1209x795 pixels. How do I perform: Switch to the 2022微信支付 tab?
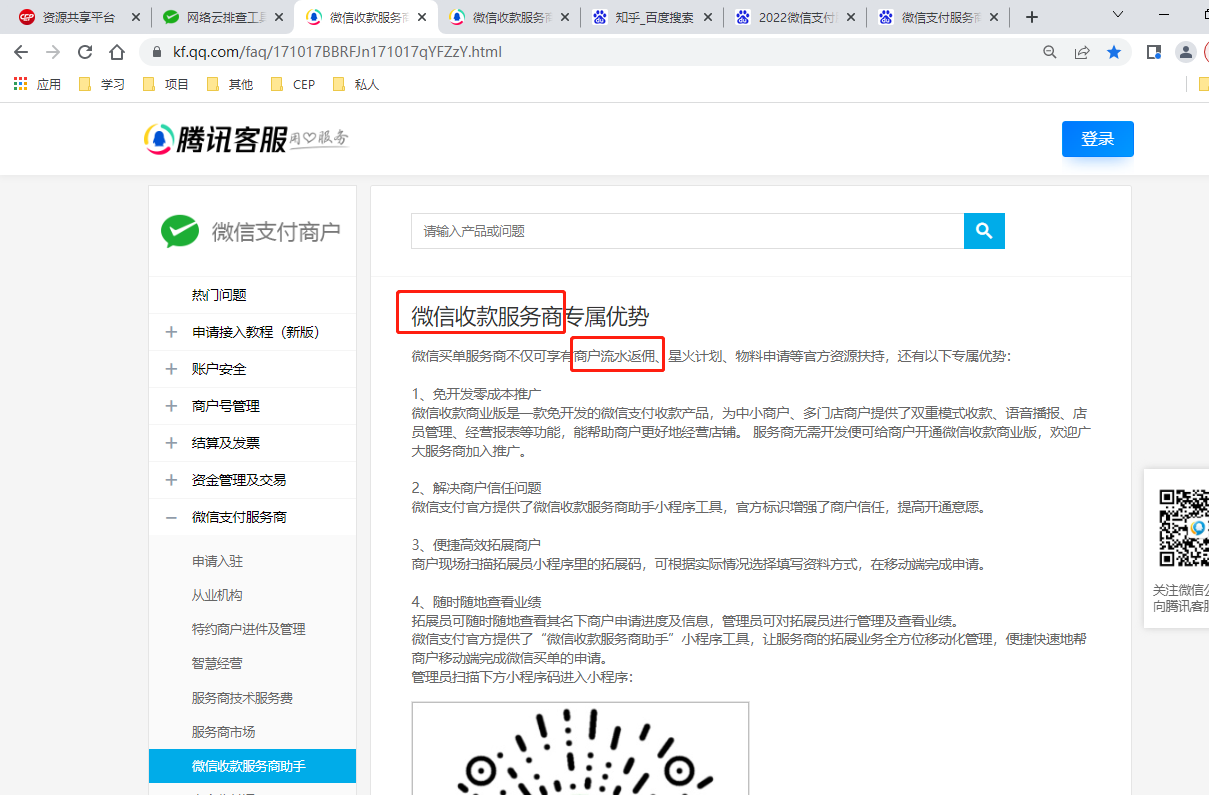point(797,17)
